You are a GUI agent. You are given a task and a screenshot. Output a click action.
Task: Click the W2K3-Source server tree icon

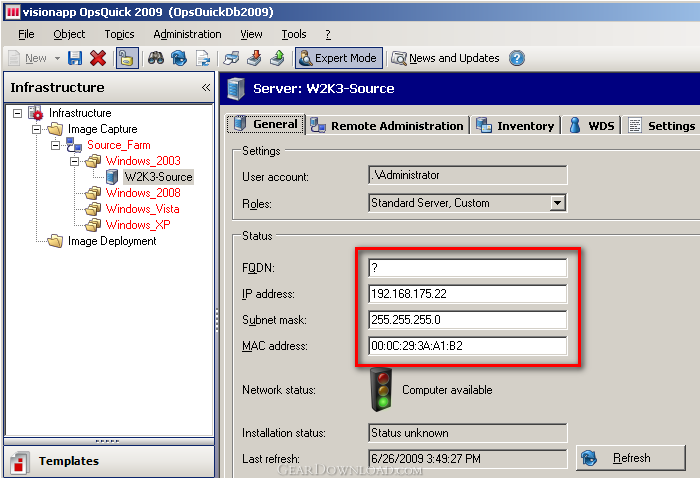(x=112, y=177)
